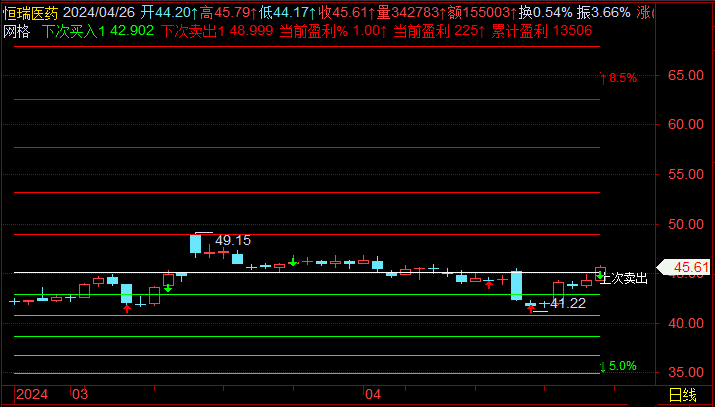Click the 网格 indicator name

pos(17,31)
